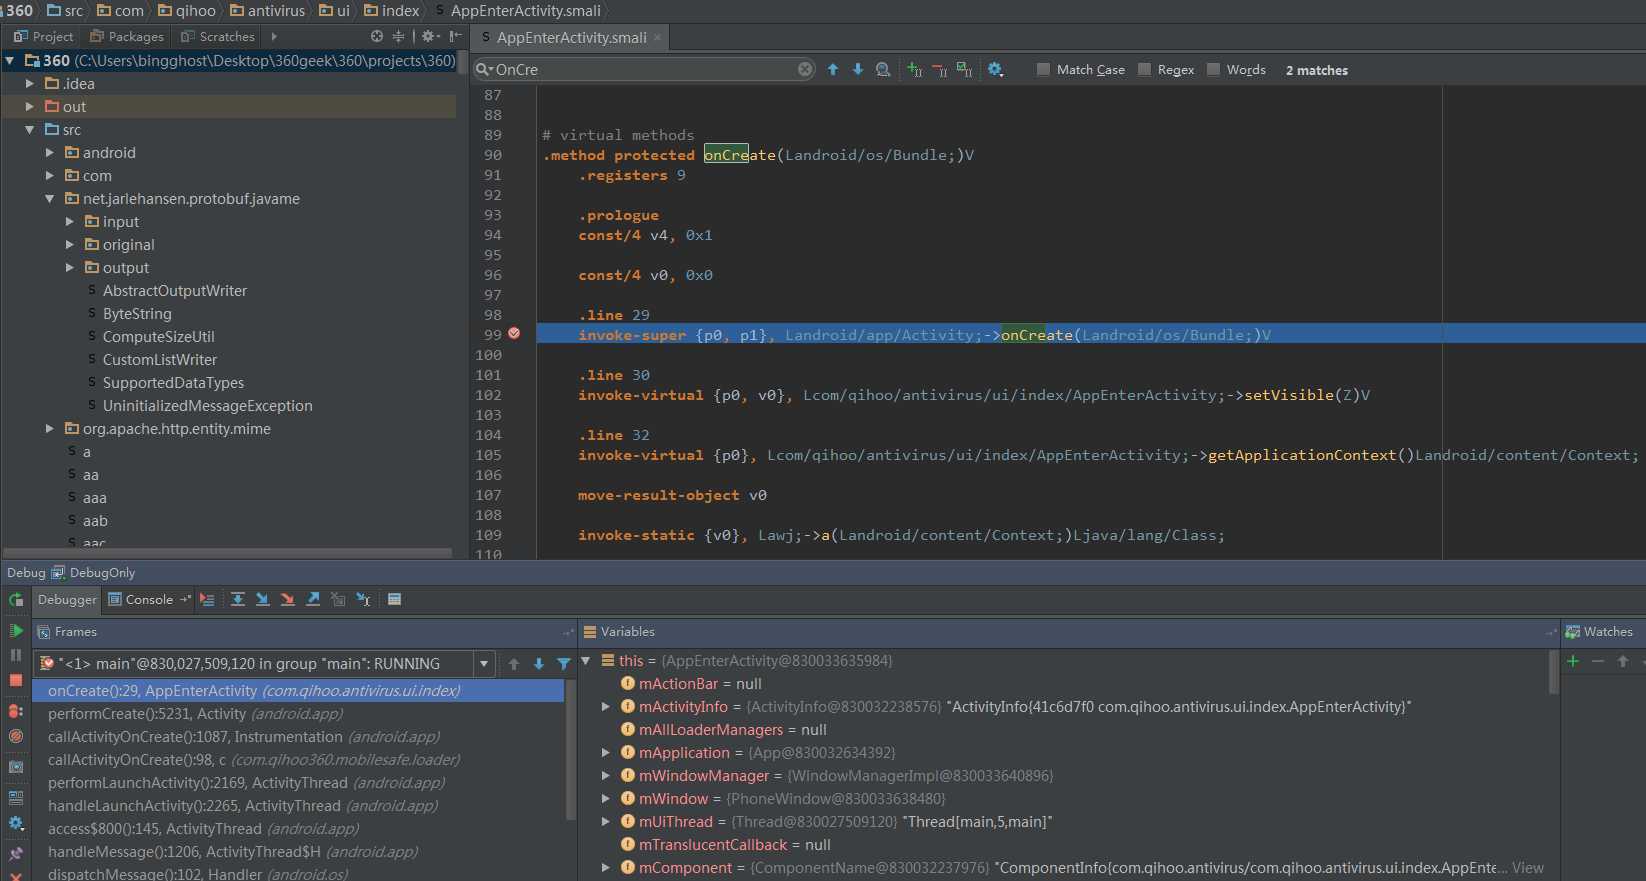This screenshot has height=881, width=1646.
Task: Click the Step Out debugger icon
Action: pos(313,599)
